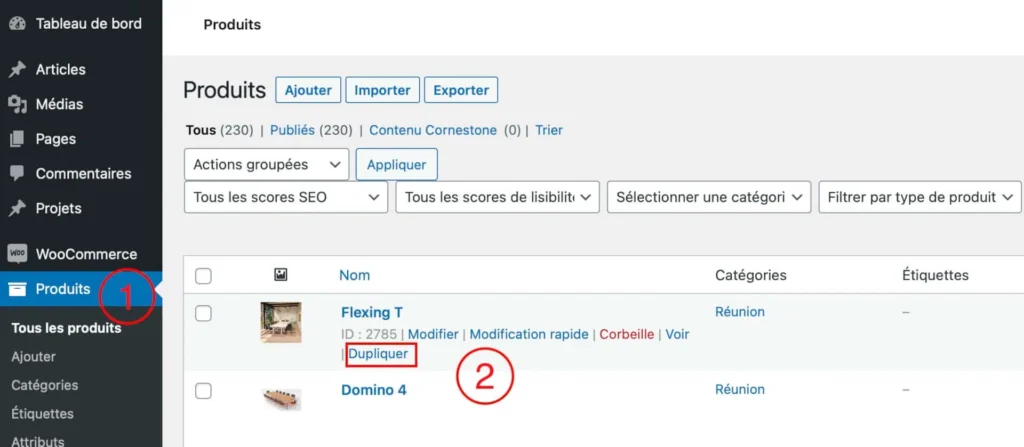
Task: Open the Flexing T product title
Action: click(x=372, y=312)
